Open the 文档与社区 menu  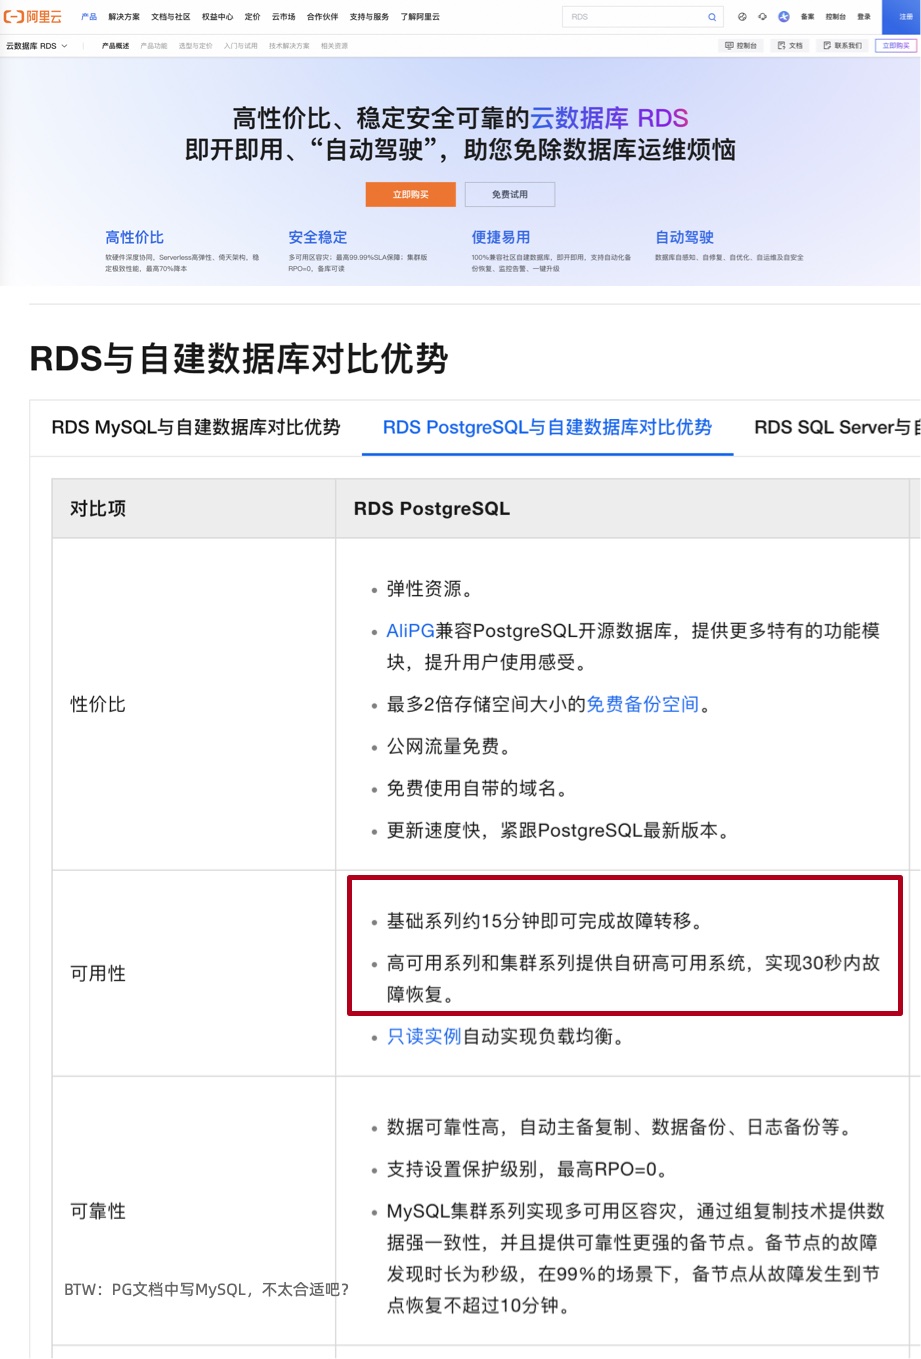[x=173, y=17]
